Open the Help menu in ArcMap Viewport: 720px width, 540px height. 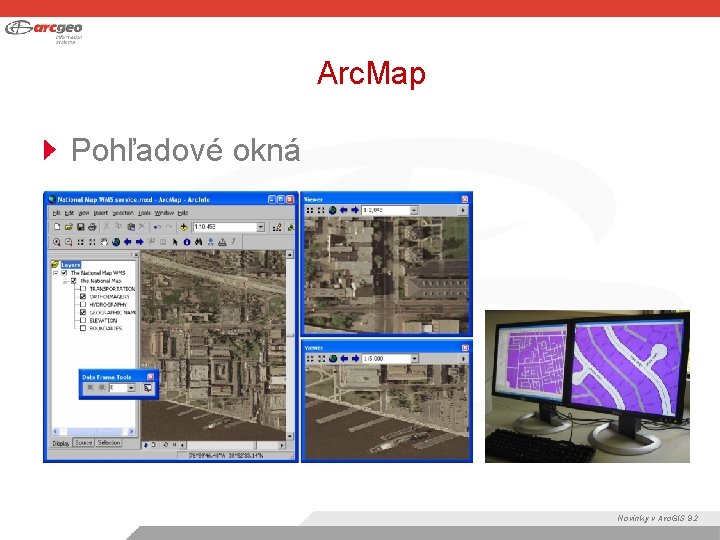183,213
